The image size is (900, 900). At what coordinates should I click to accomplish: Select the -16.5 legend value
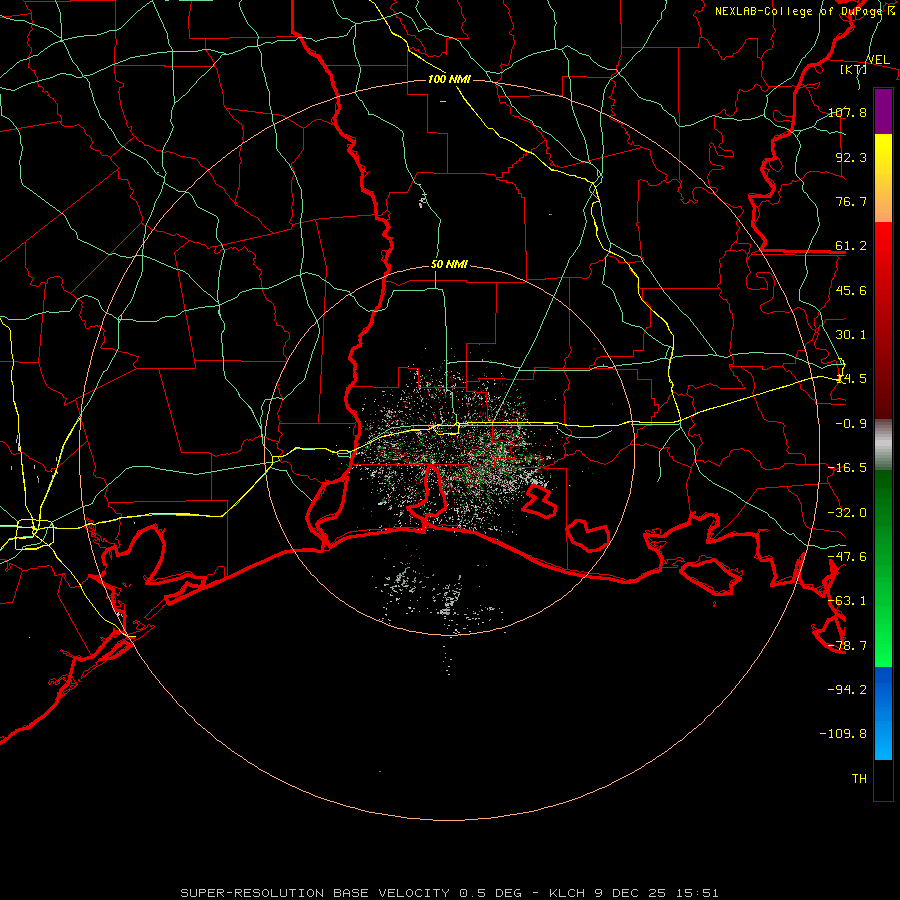click(x=847, y=468)
